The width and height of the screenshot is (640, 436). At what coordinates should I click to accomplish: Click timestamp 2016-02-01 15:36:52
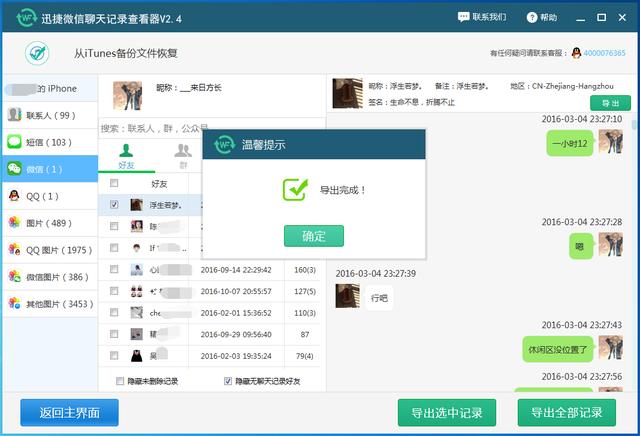(236, 313)
